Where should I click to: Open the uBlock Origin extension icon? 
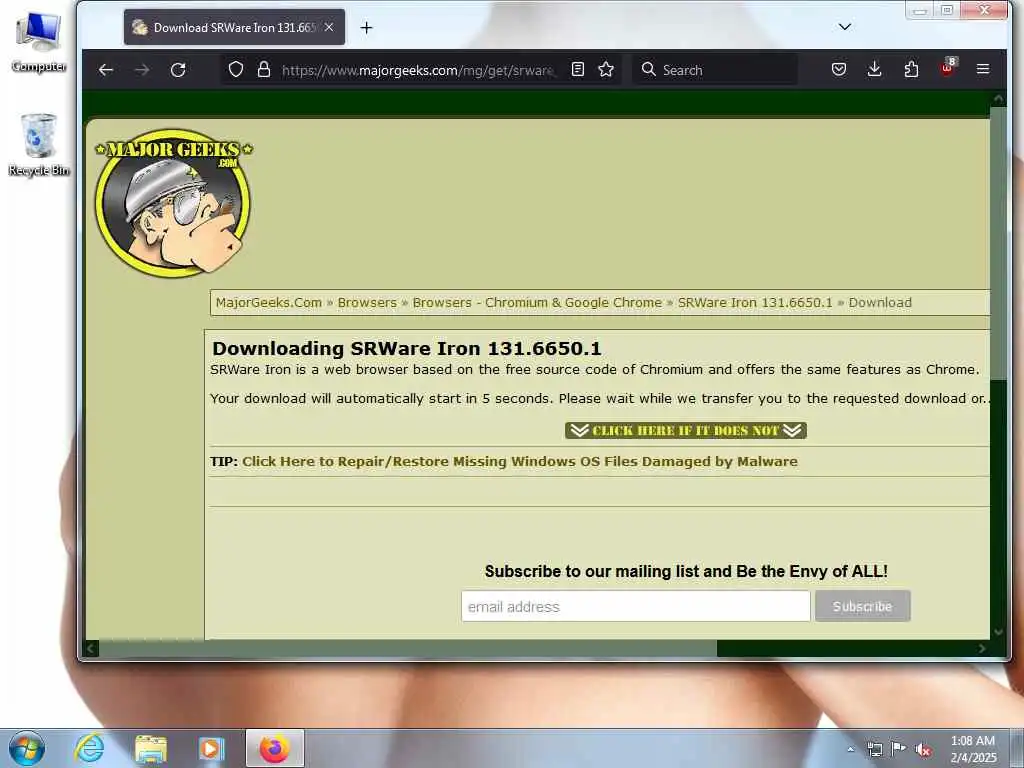tap(947, 68)
